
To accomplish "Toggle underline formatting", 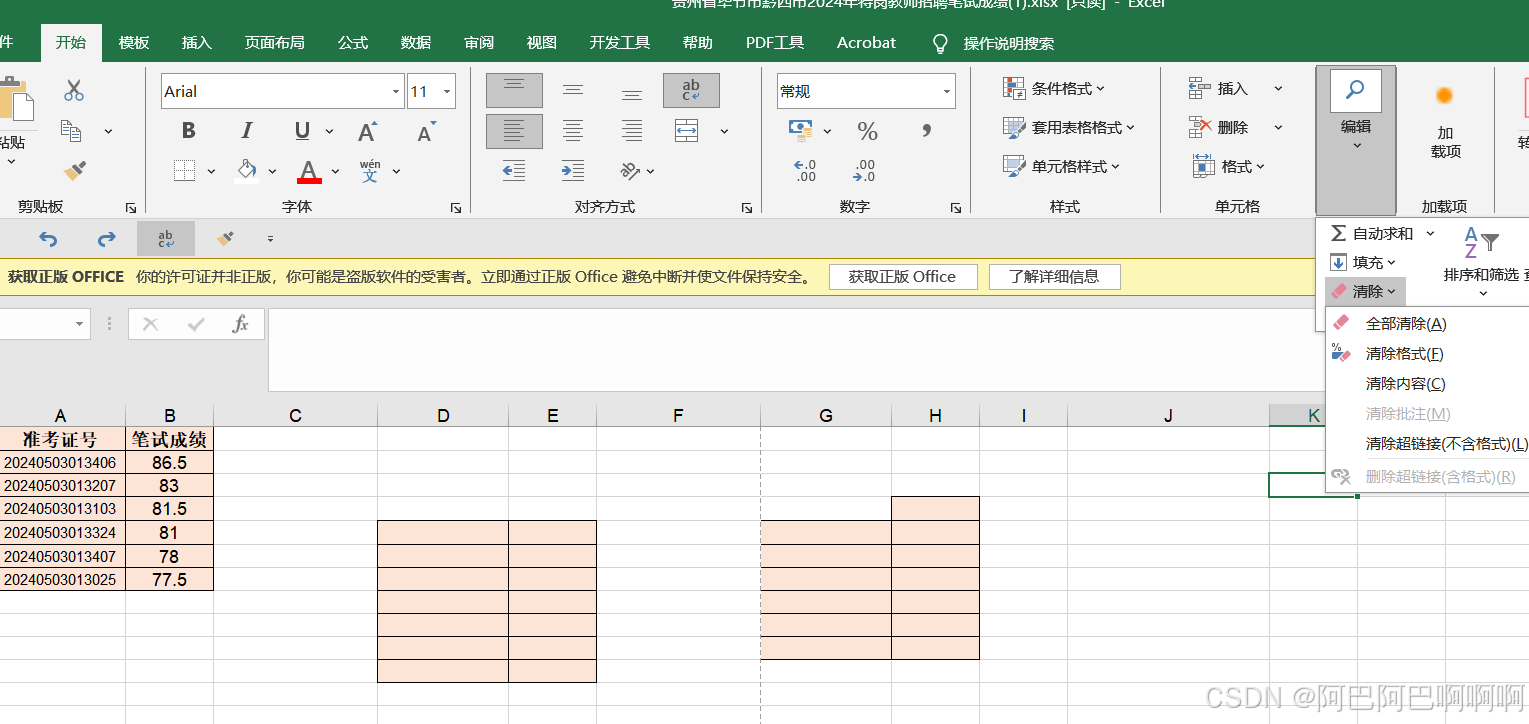I will click(x=301, y=130).
